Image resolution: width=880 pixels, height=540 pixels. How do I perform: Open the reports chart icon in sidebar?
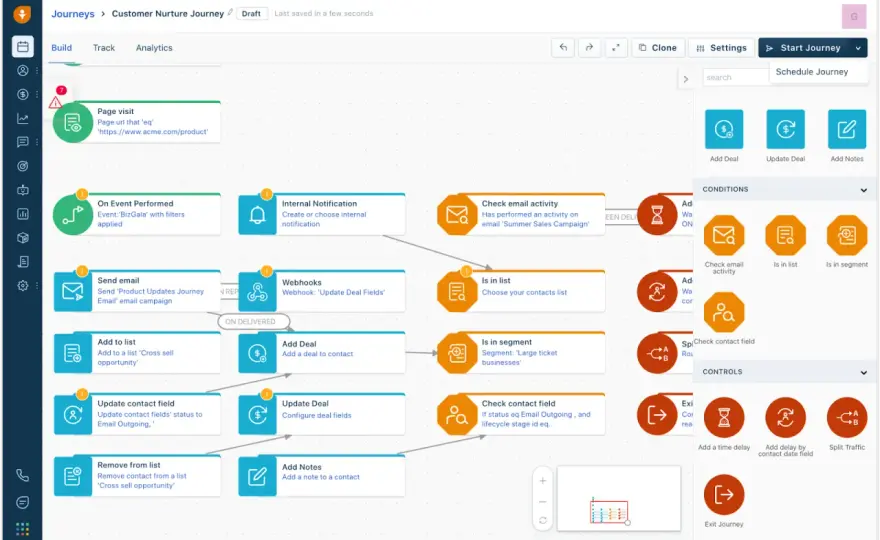(22, 118)
